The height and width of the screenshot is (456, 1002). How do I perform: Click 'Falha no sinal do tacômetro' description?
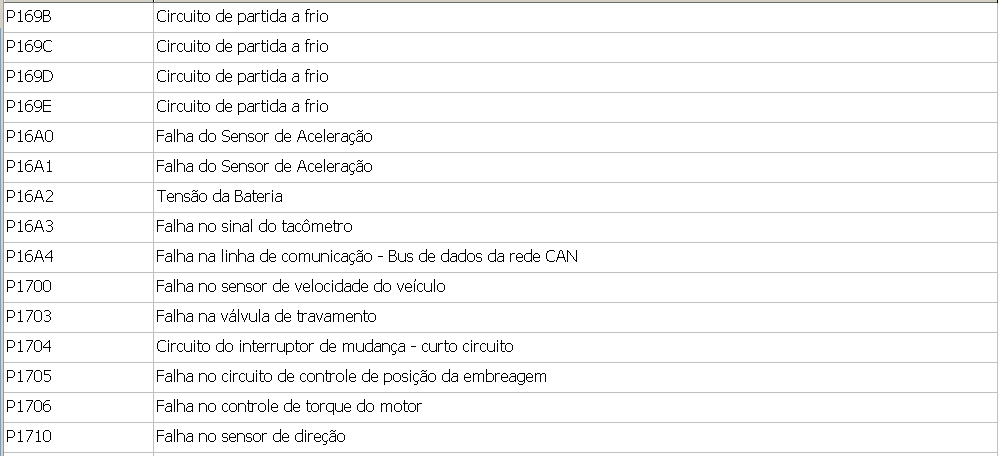coord(254,226)
